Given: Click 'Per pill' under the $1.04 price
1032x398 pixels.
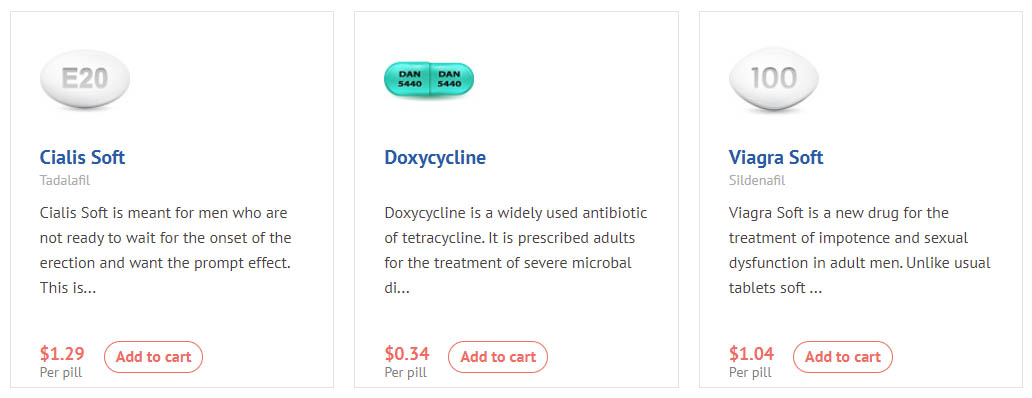Looking at the screenshot, I should pyautogui.click(x=750, y=372).
